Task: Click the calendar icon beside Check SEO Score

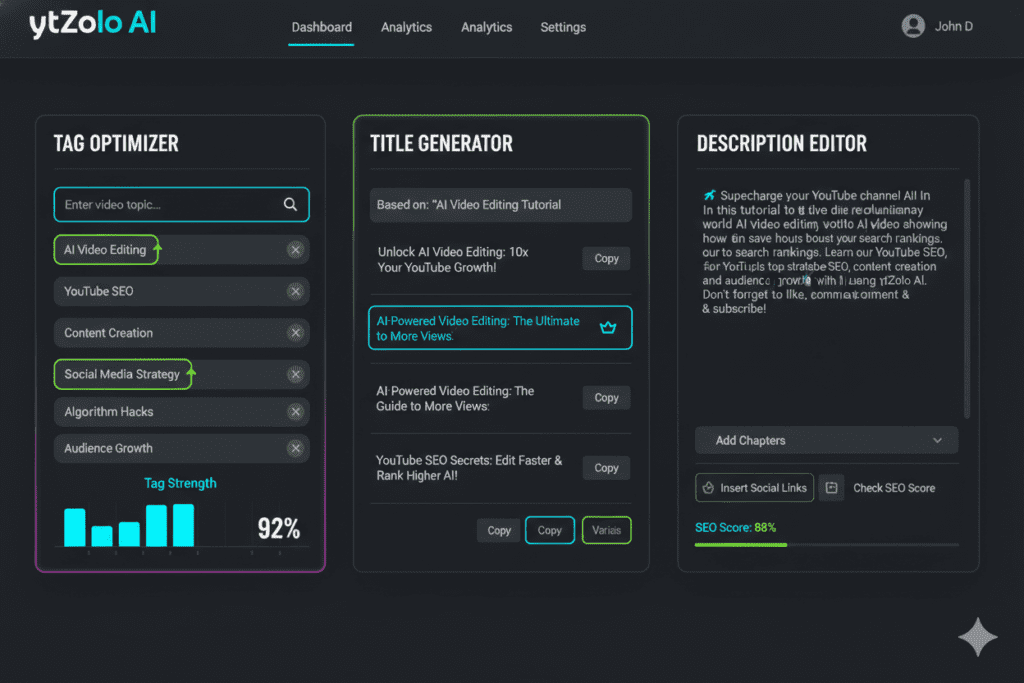Action: pyautogui.click(x=832, y=487)
